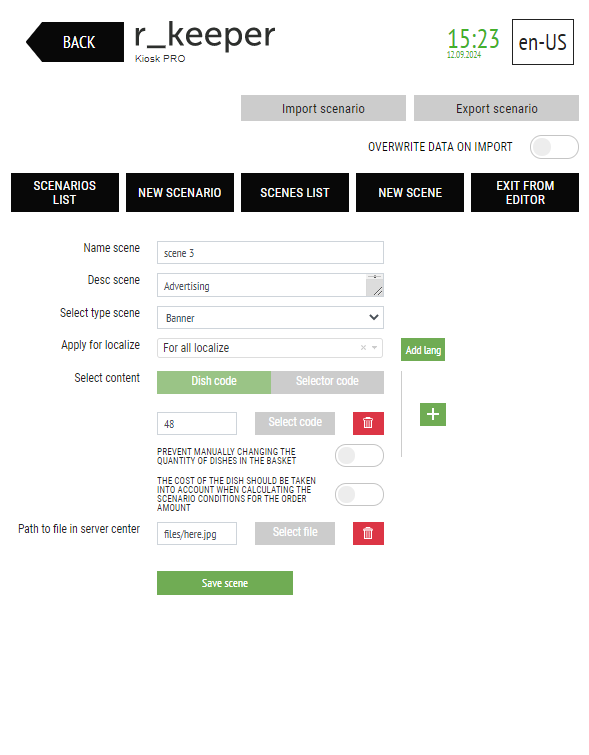Viewport: 589px width, 755px height.
Task: Open the Scenes List tab
Action: click(x=295, y=193)
